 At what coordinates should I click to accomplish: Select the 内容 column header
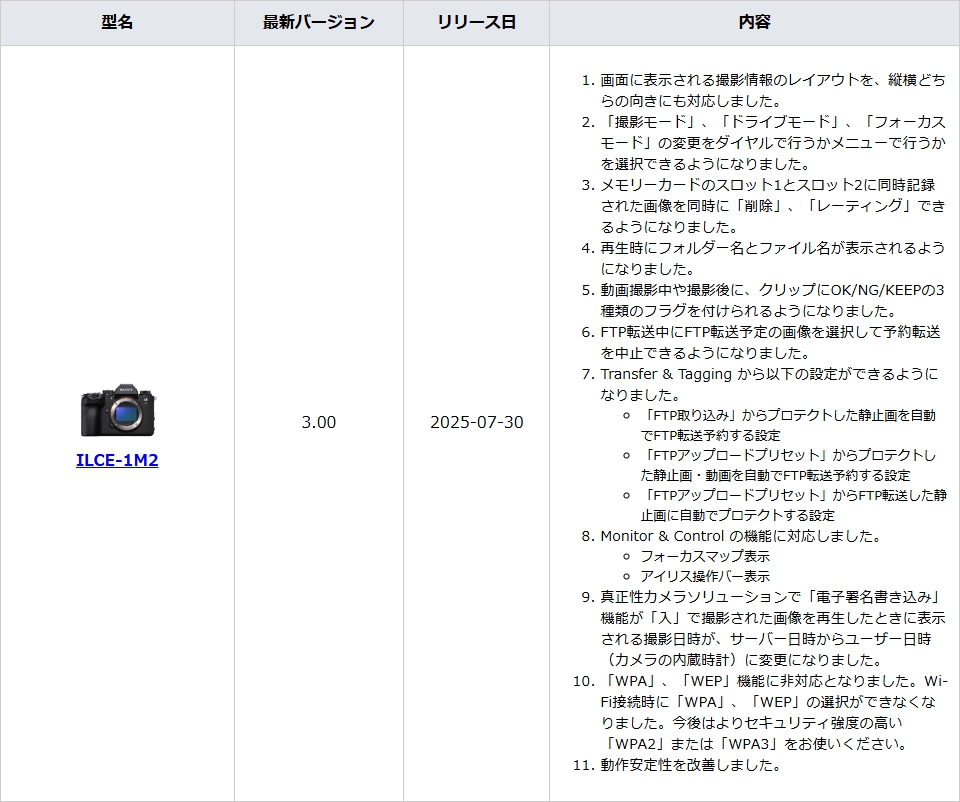point(754,23)
